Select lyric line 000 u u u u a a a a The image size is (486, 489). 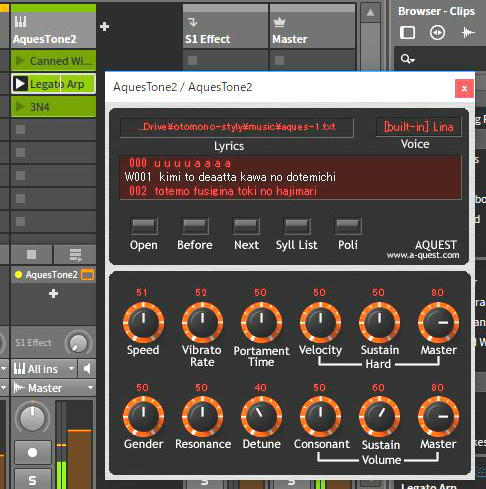[180, 163]
